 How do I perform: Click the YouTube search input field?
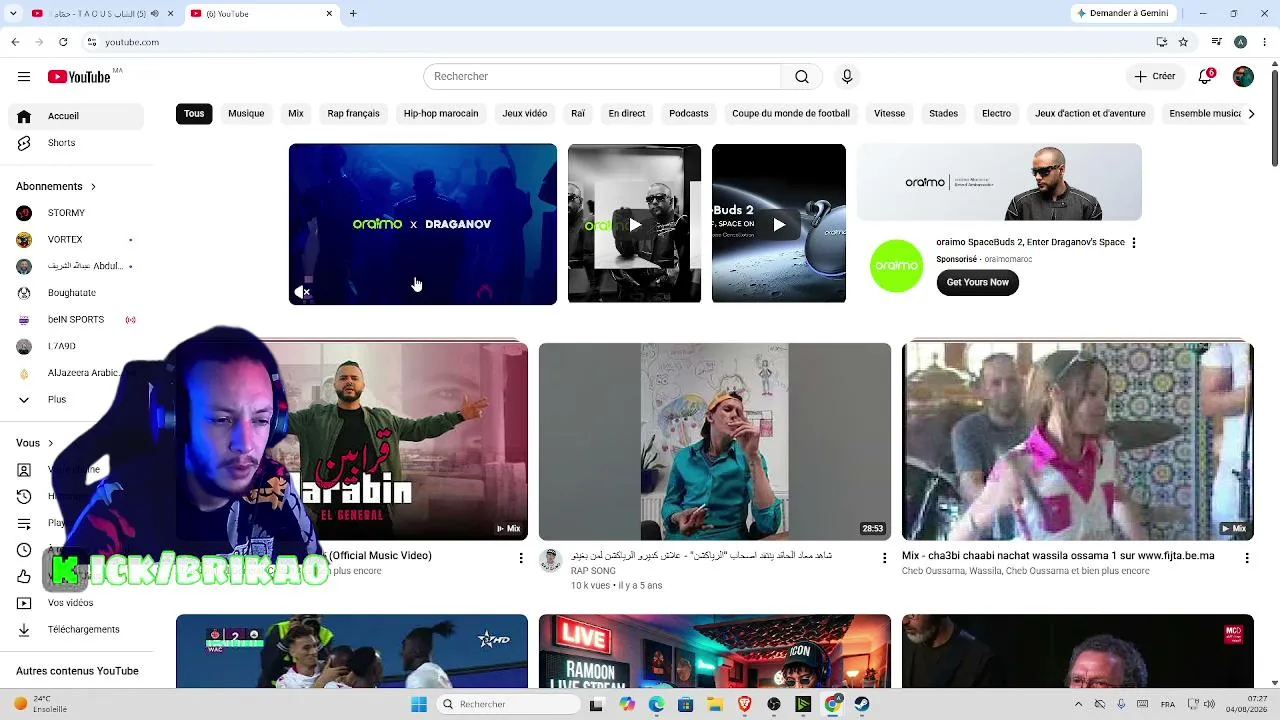(602, 77)
